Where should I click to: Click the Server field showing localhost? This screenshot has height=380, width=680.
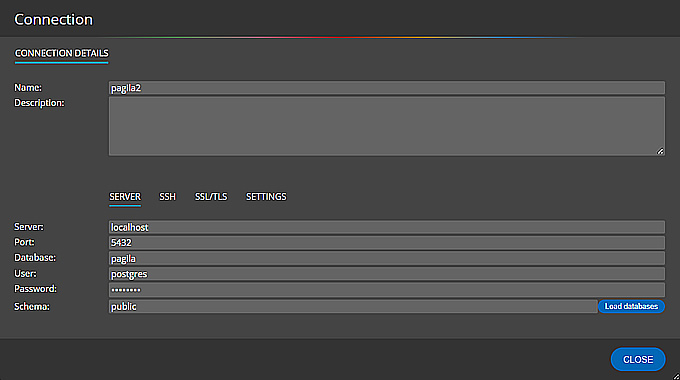(x=387, y=227)
